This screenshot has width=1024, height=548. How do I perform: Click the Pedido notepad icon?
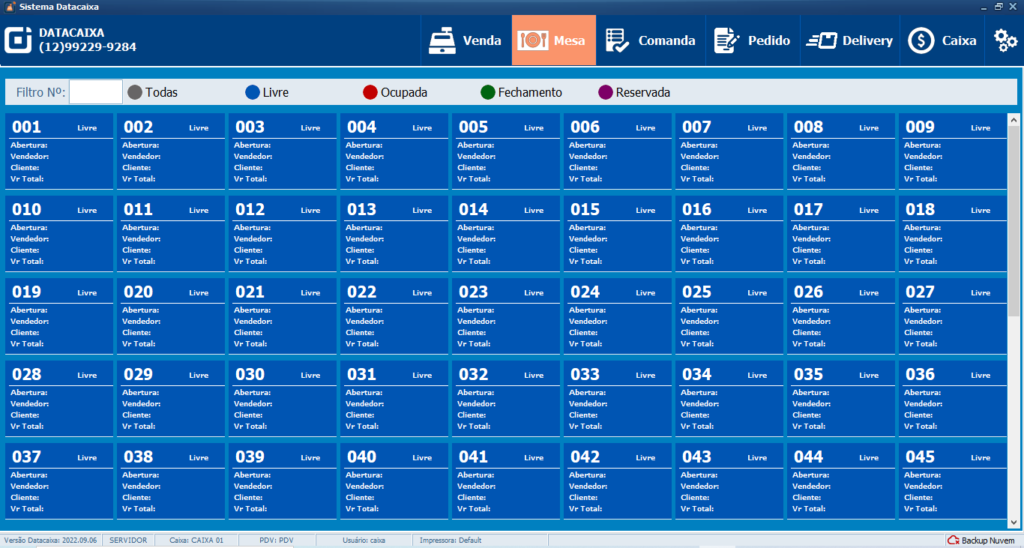[x=726, y=41]
